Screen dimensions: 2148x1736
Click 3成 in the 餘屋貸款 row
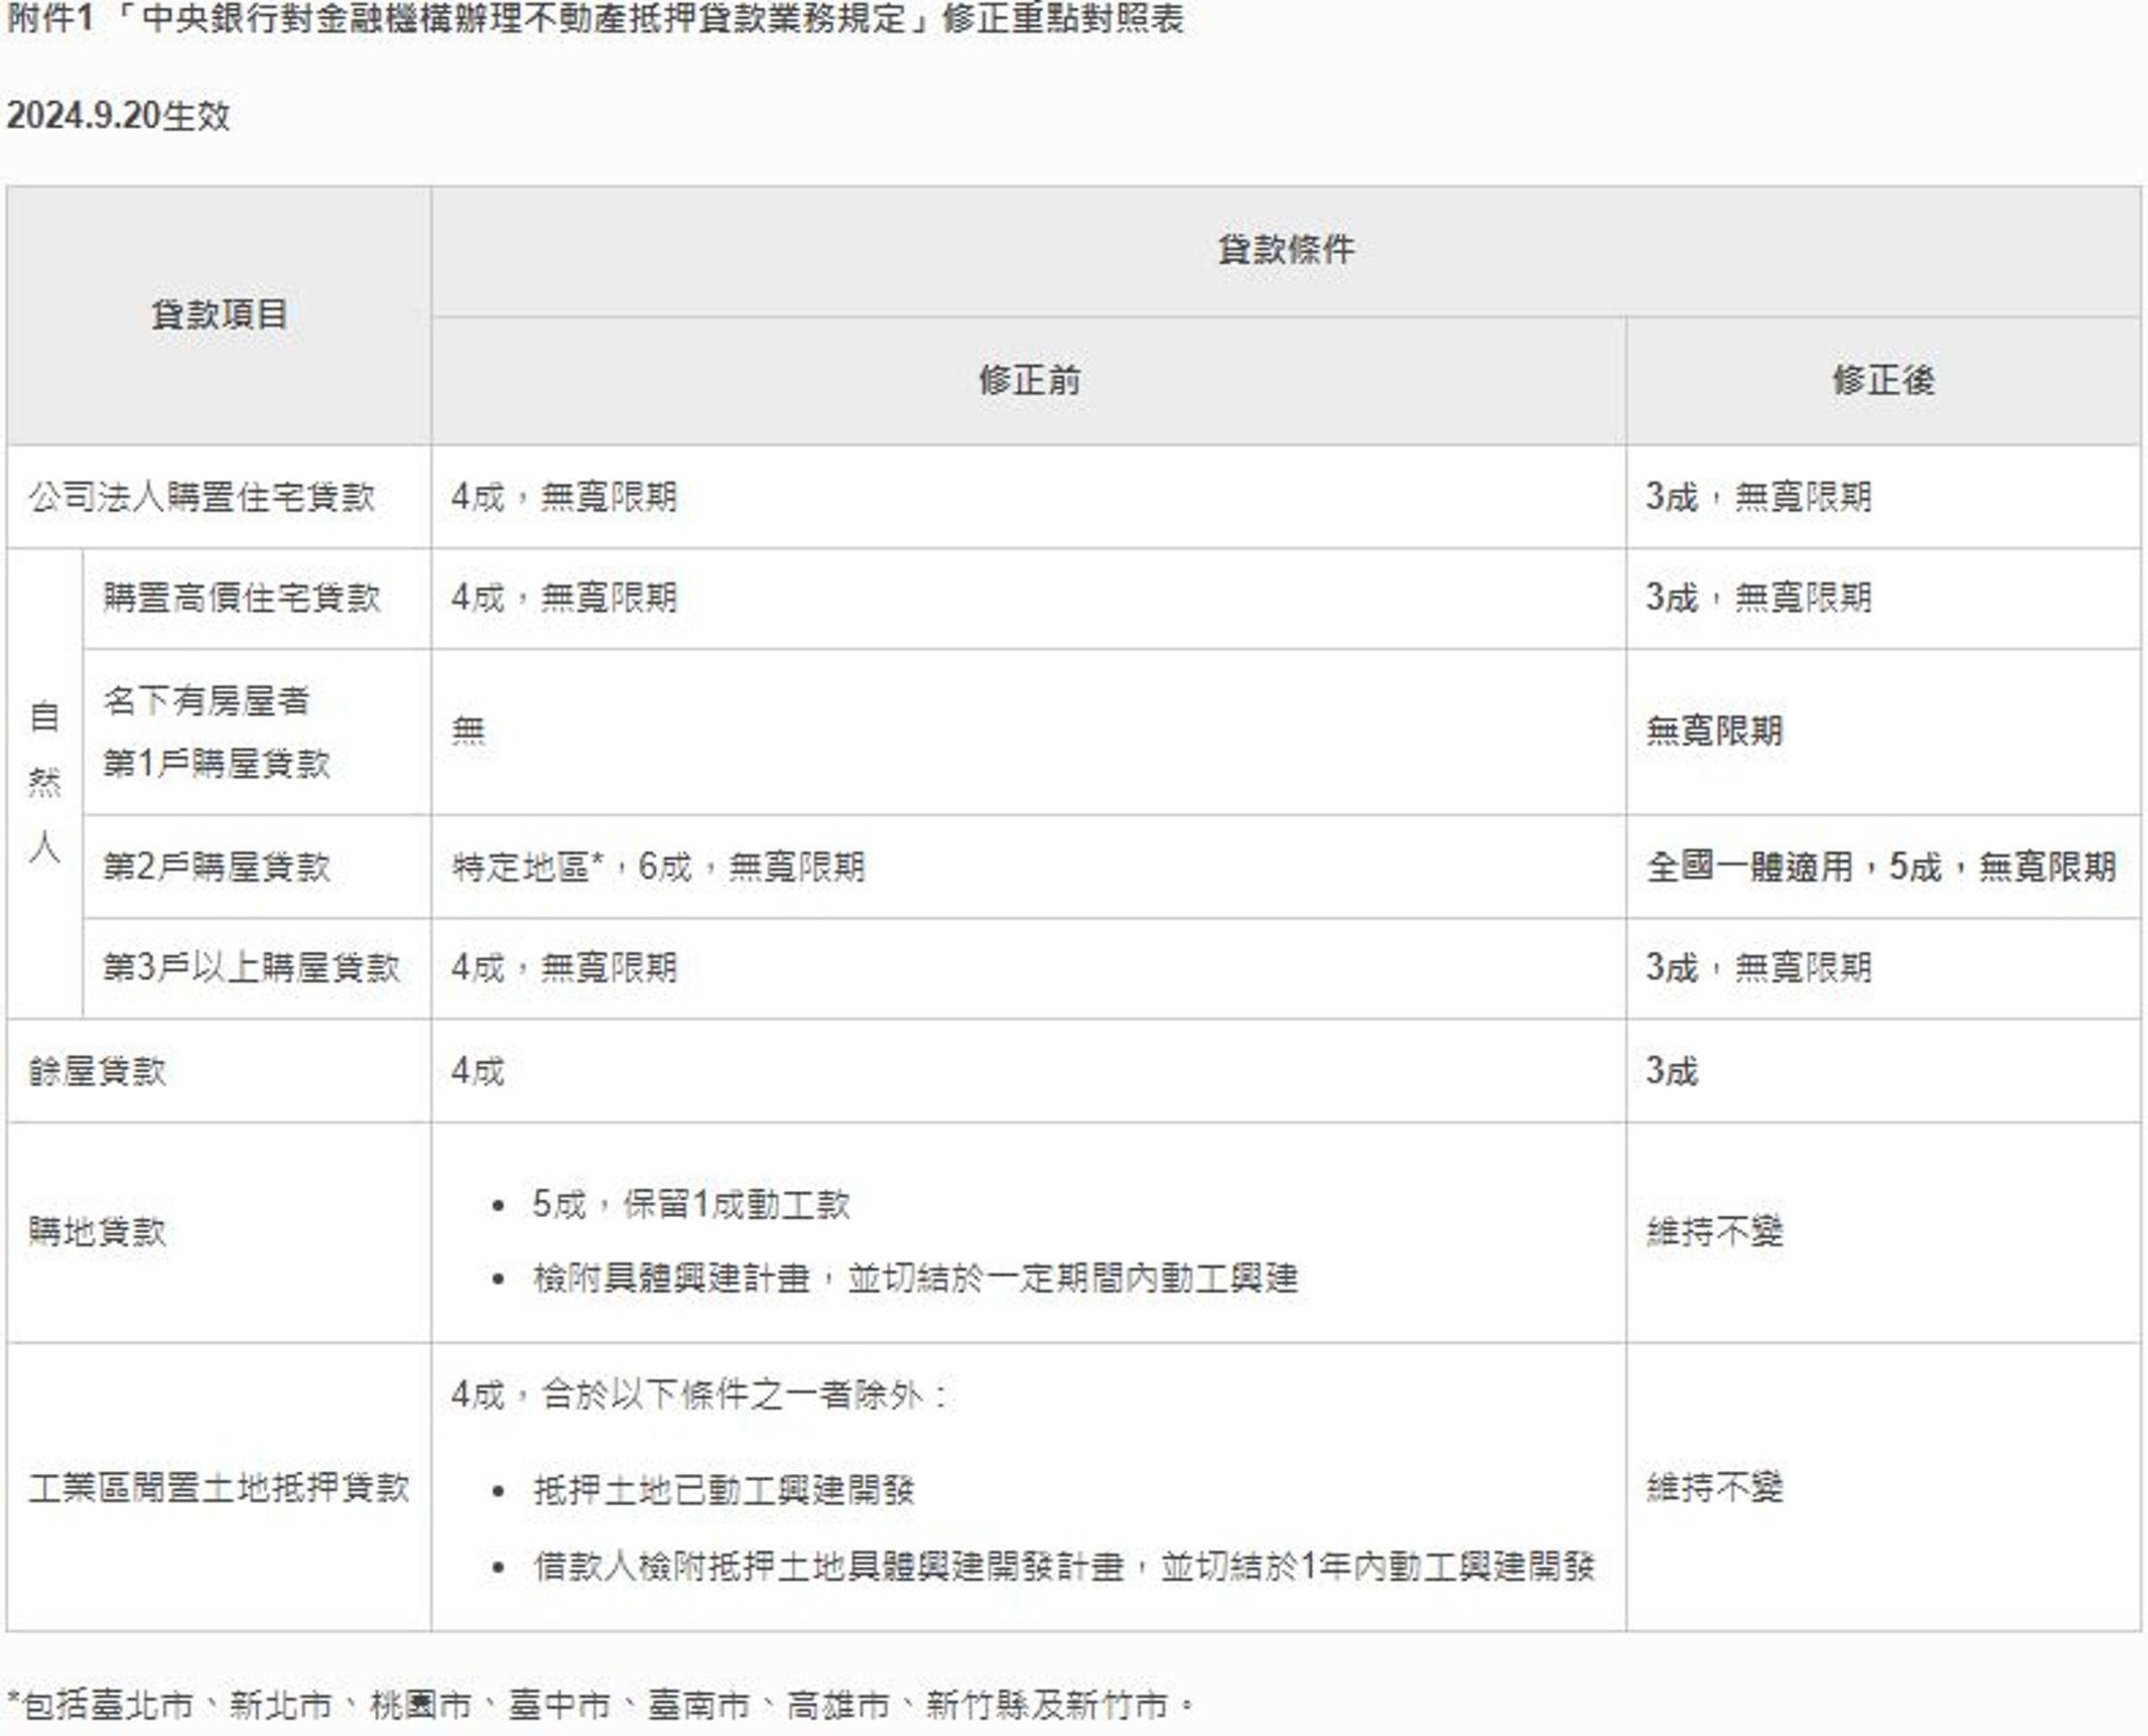point(1672,1072)
